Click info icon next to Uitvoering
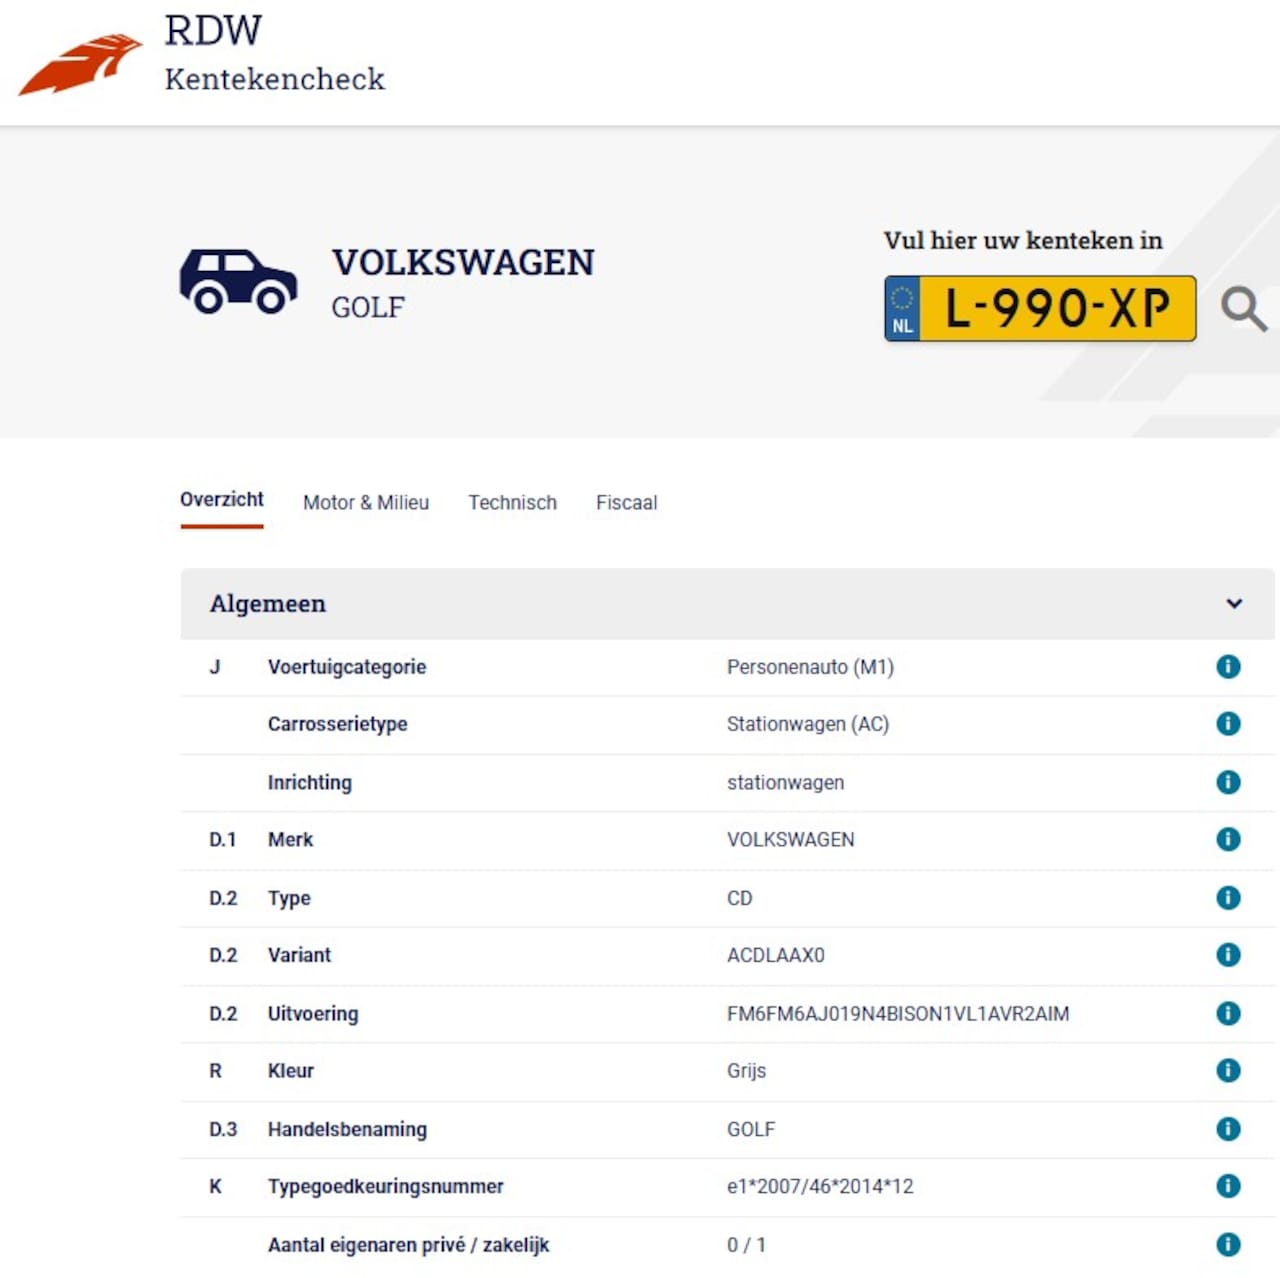1280x1278 pixels. click(x=1228, y=1013)
